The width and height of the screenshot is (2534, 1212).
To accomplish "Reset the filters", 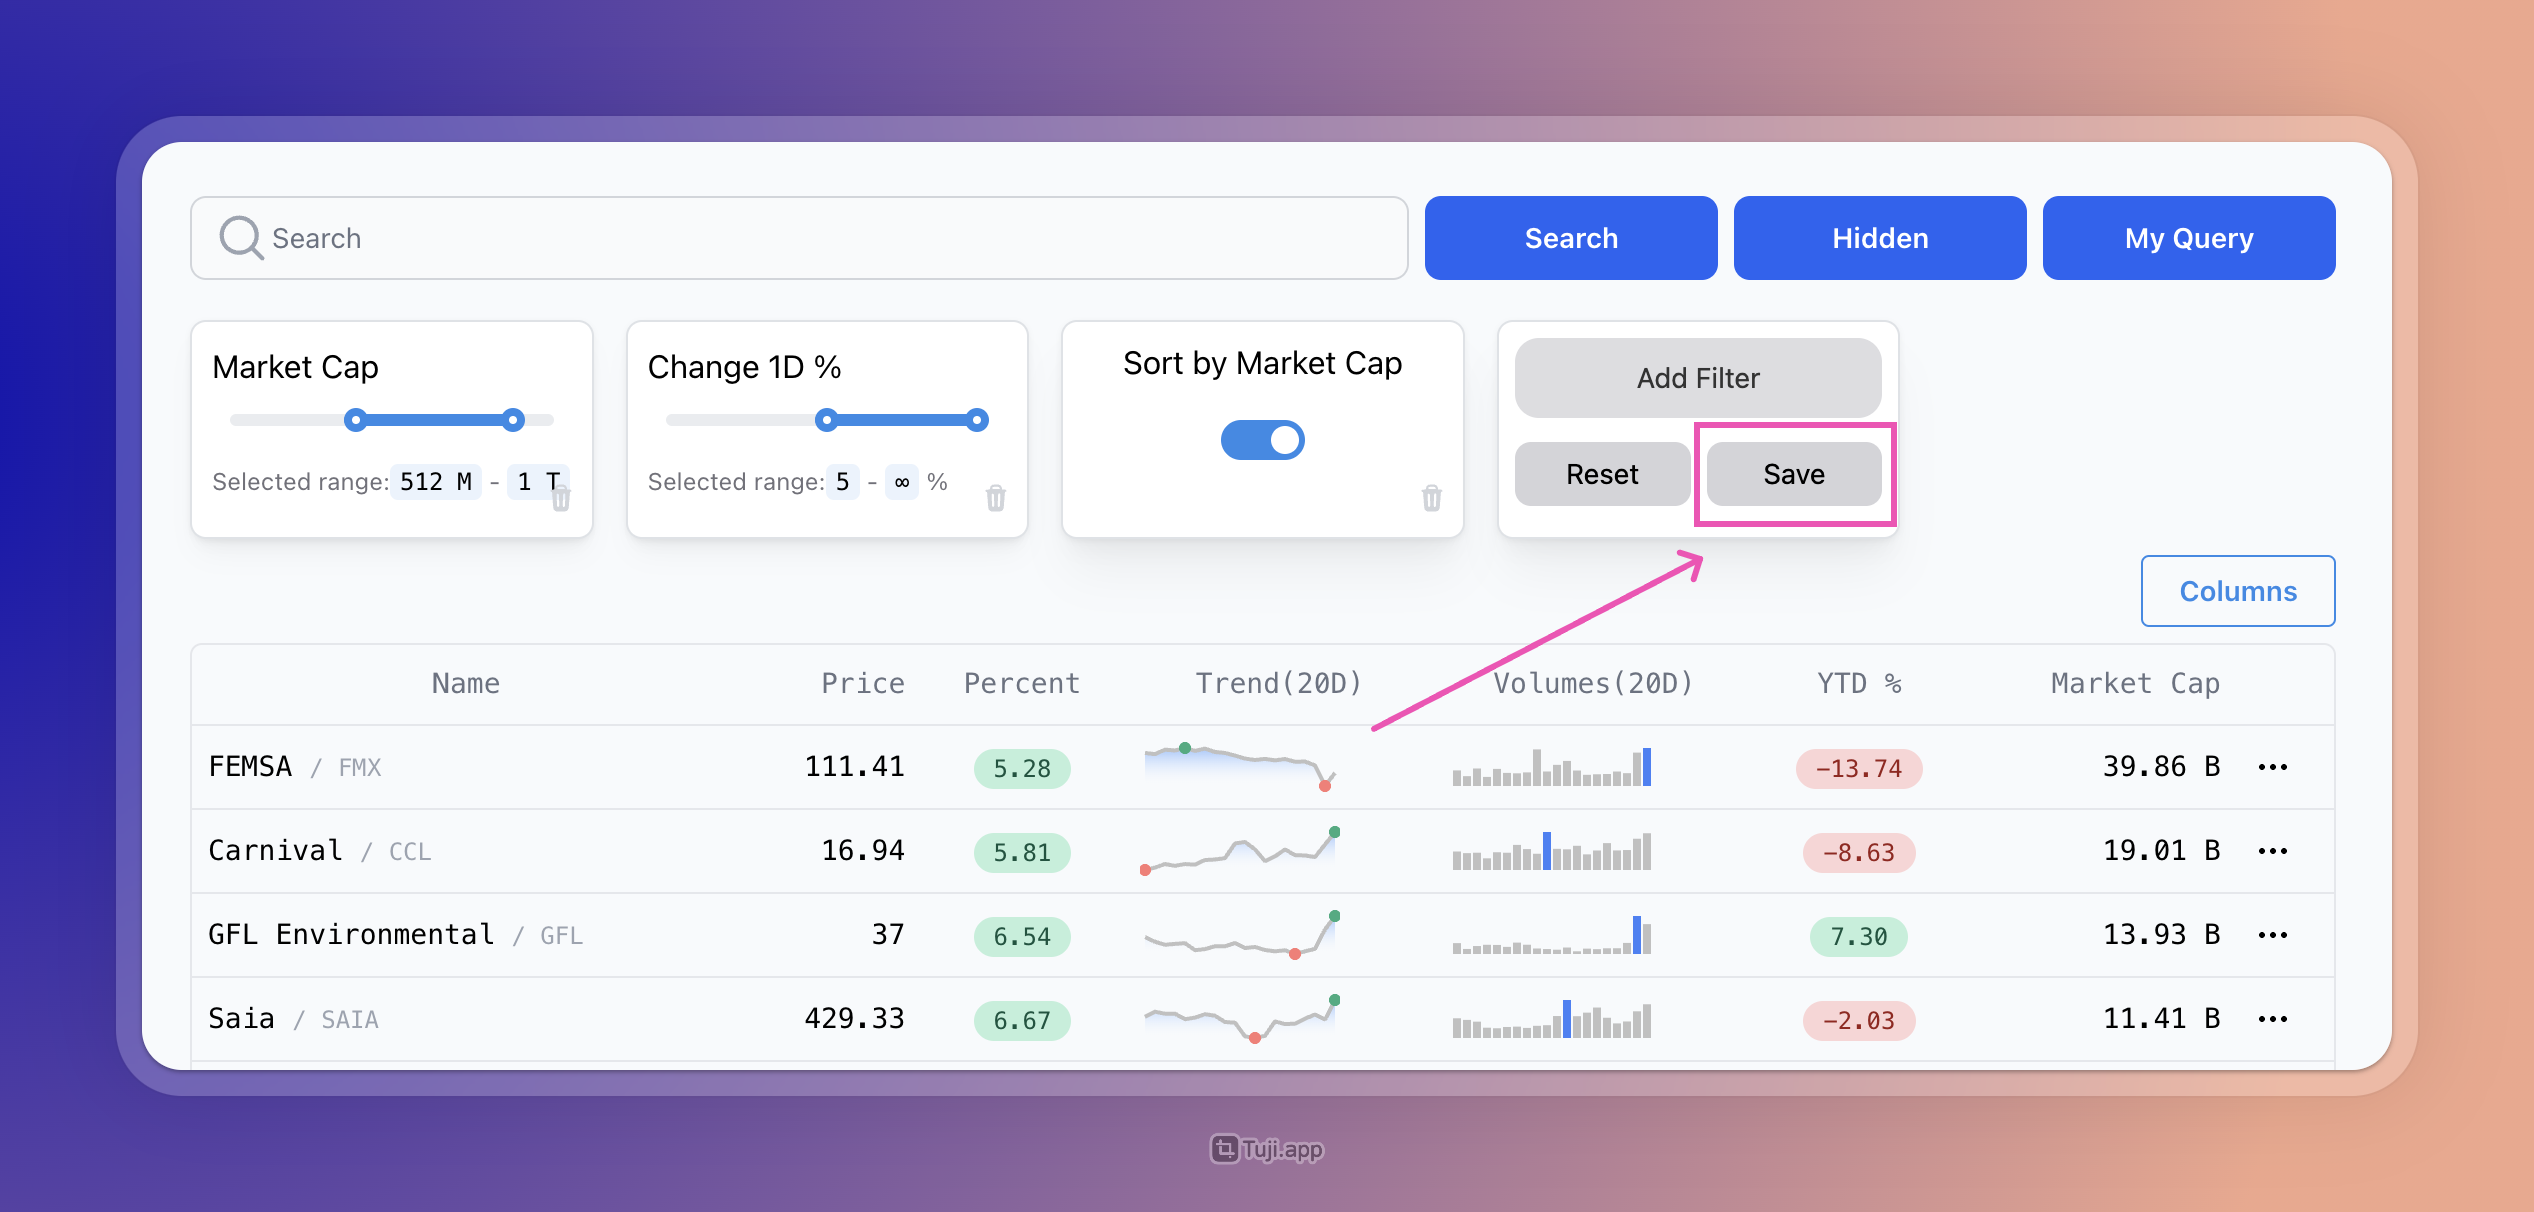I will pos(1602,474).
